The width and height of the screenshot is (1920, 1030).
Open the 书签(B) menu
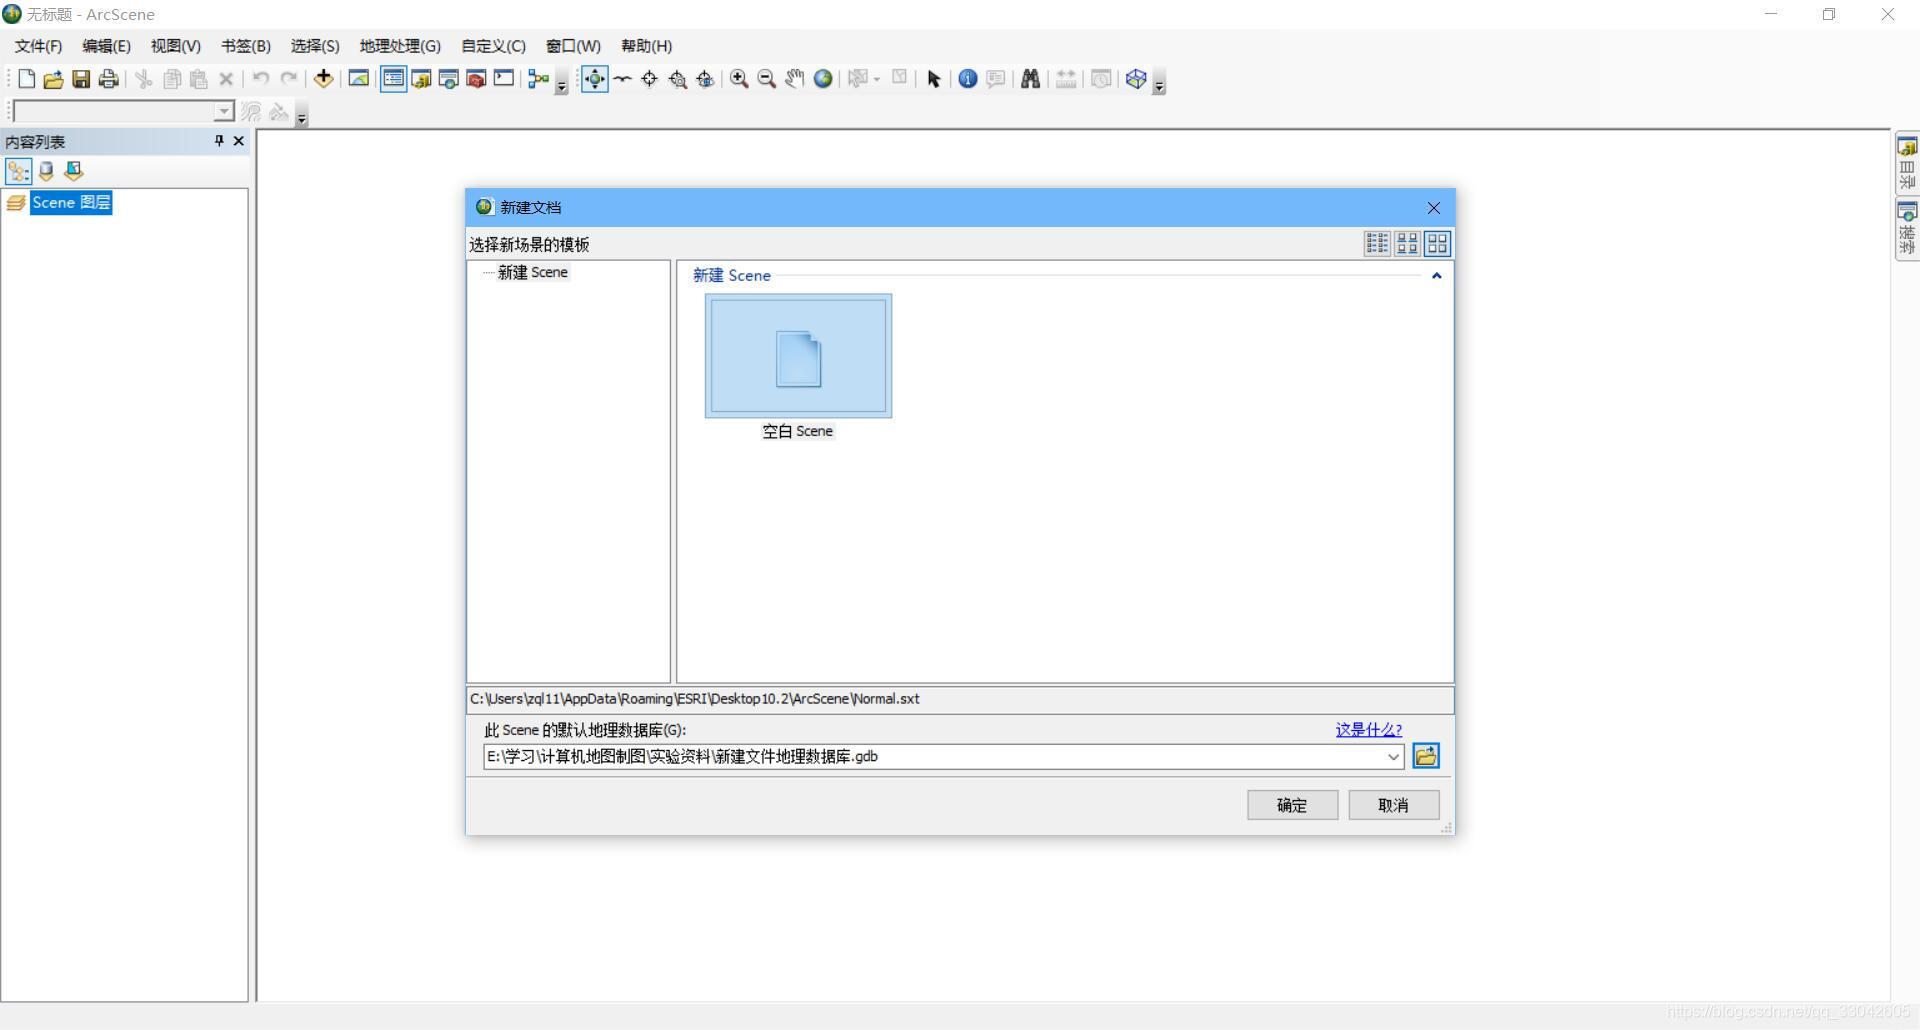tap(246, 46)
